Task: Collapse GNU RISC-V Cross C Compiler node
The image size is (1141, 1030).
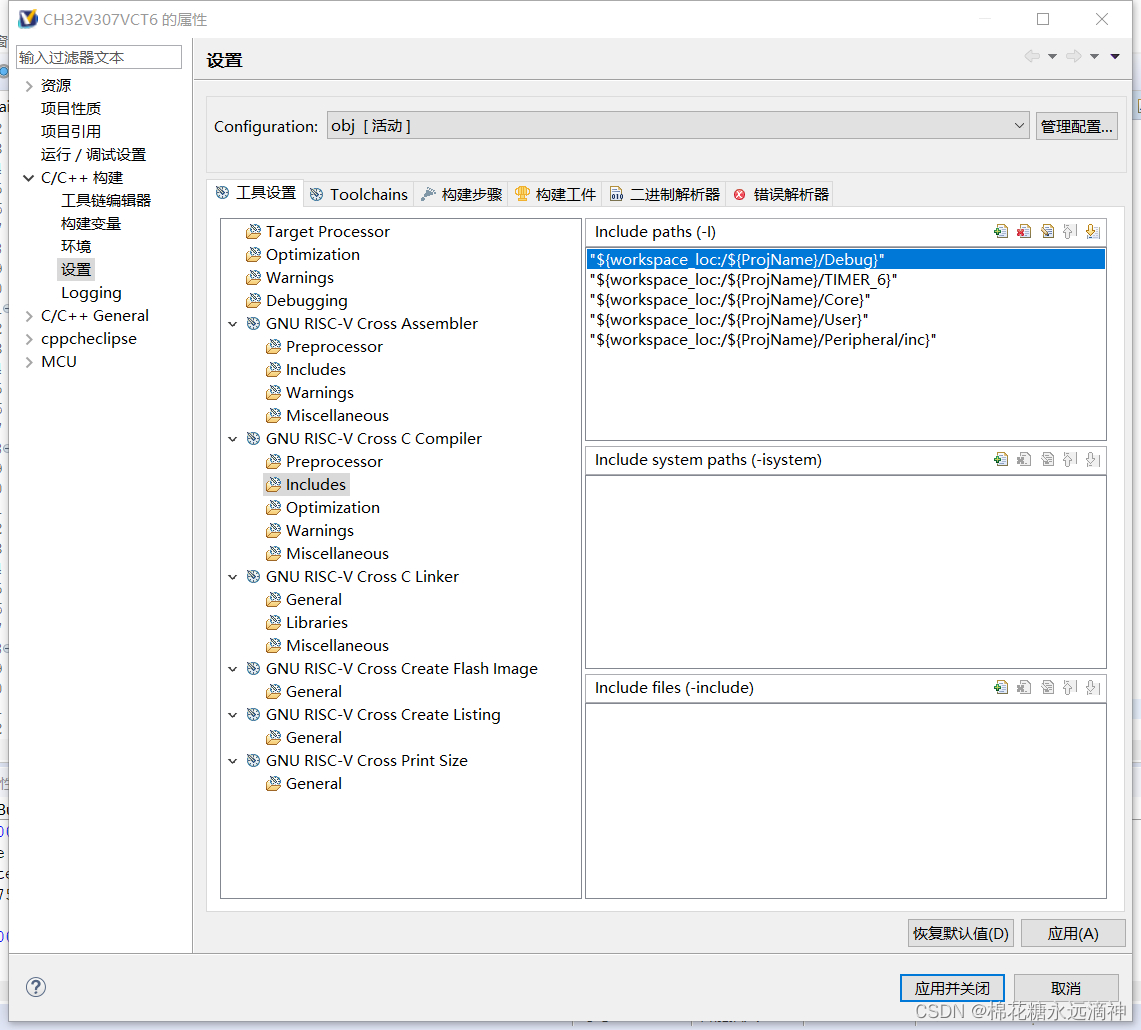Action: (233, 439)
